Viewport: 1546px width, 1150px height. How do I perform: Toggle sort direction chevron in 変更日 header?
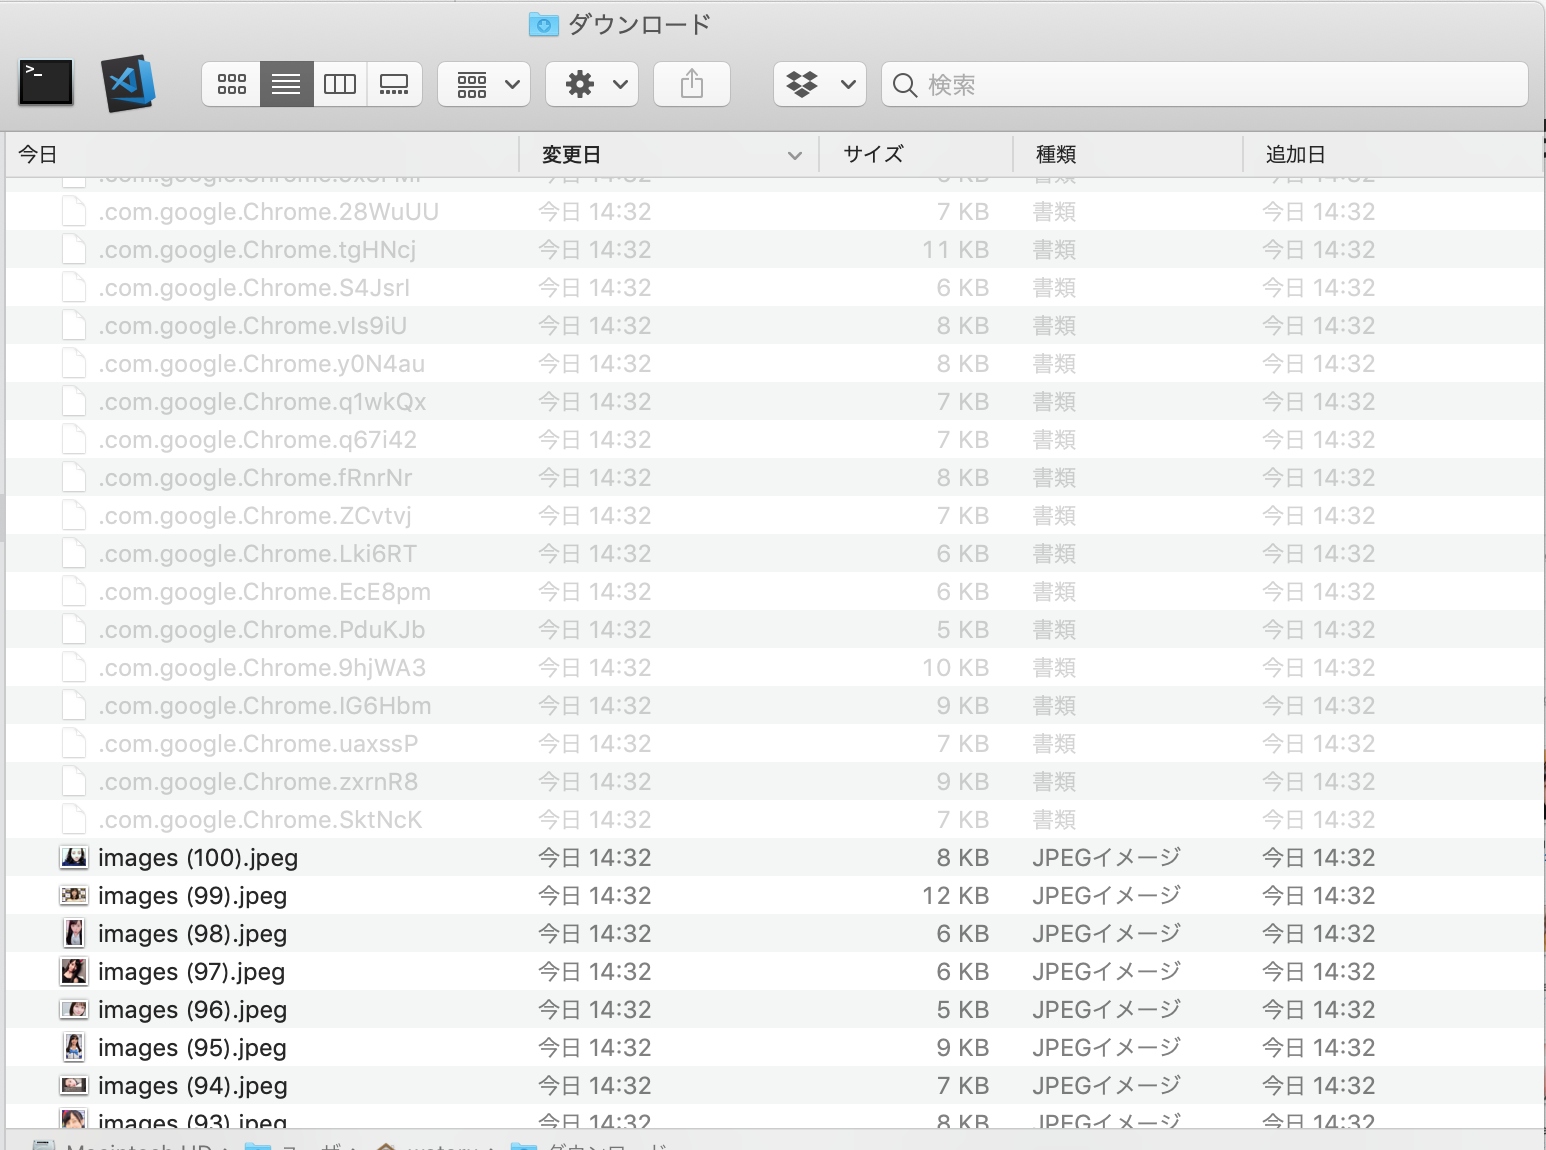tap(795, 155)
